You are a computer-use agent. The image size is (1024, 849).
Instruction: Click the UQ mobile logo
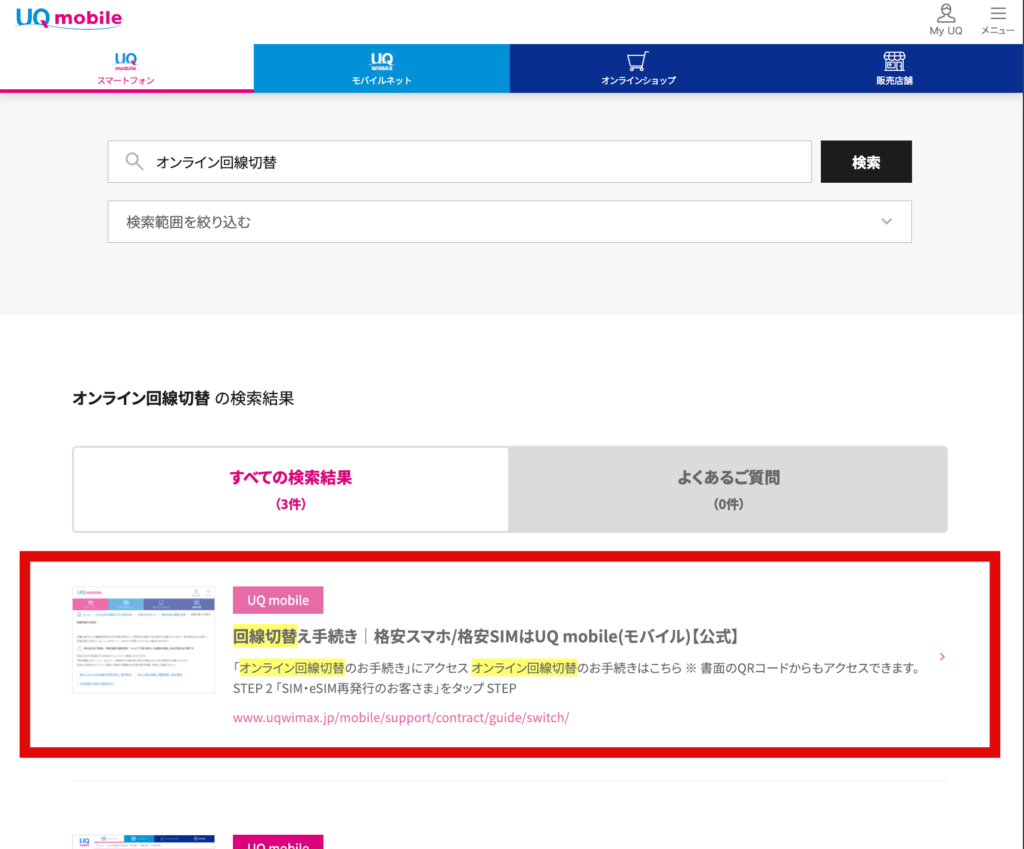point(69,19)
